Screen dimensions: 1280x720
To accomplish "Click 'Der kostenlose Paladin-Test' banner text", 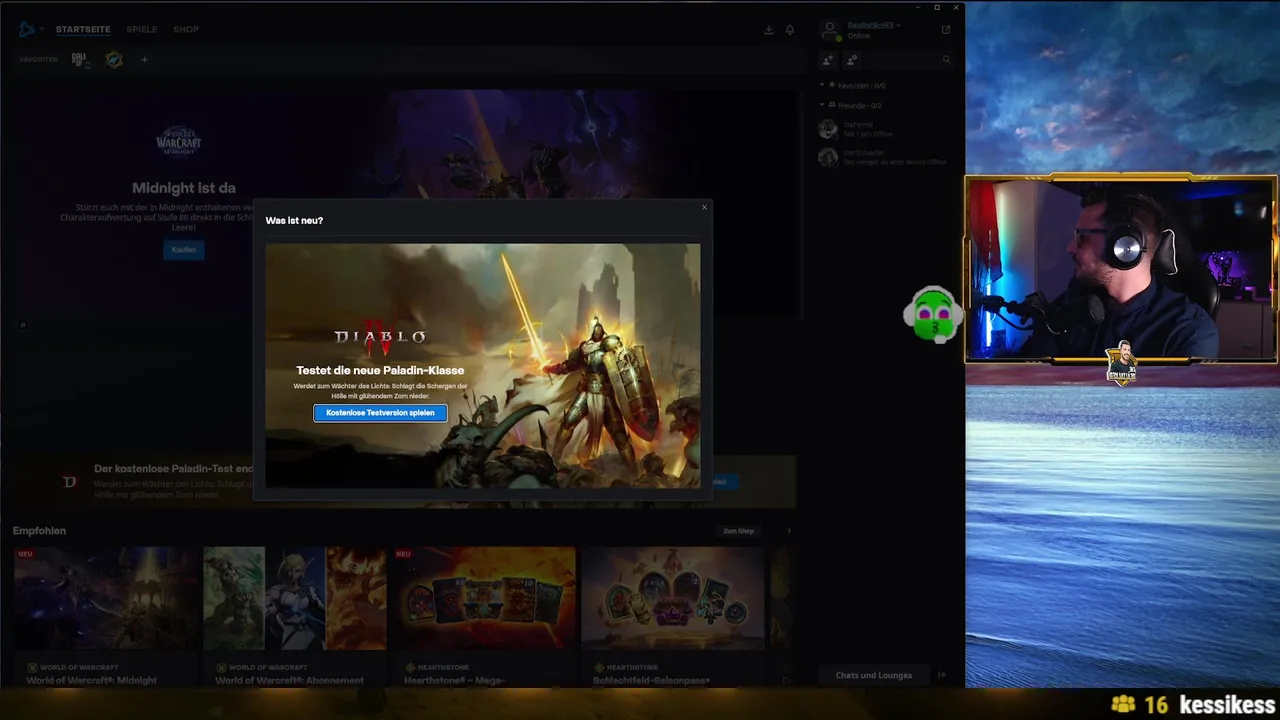I will pyautogui.click(x=174, y=468).
